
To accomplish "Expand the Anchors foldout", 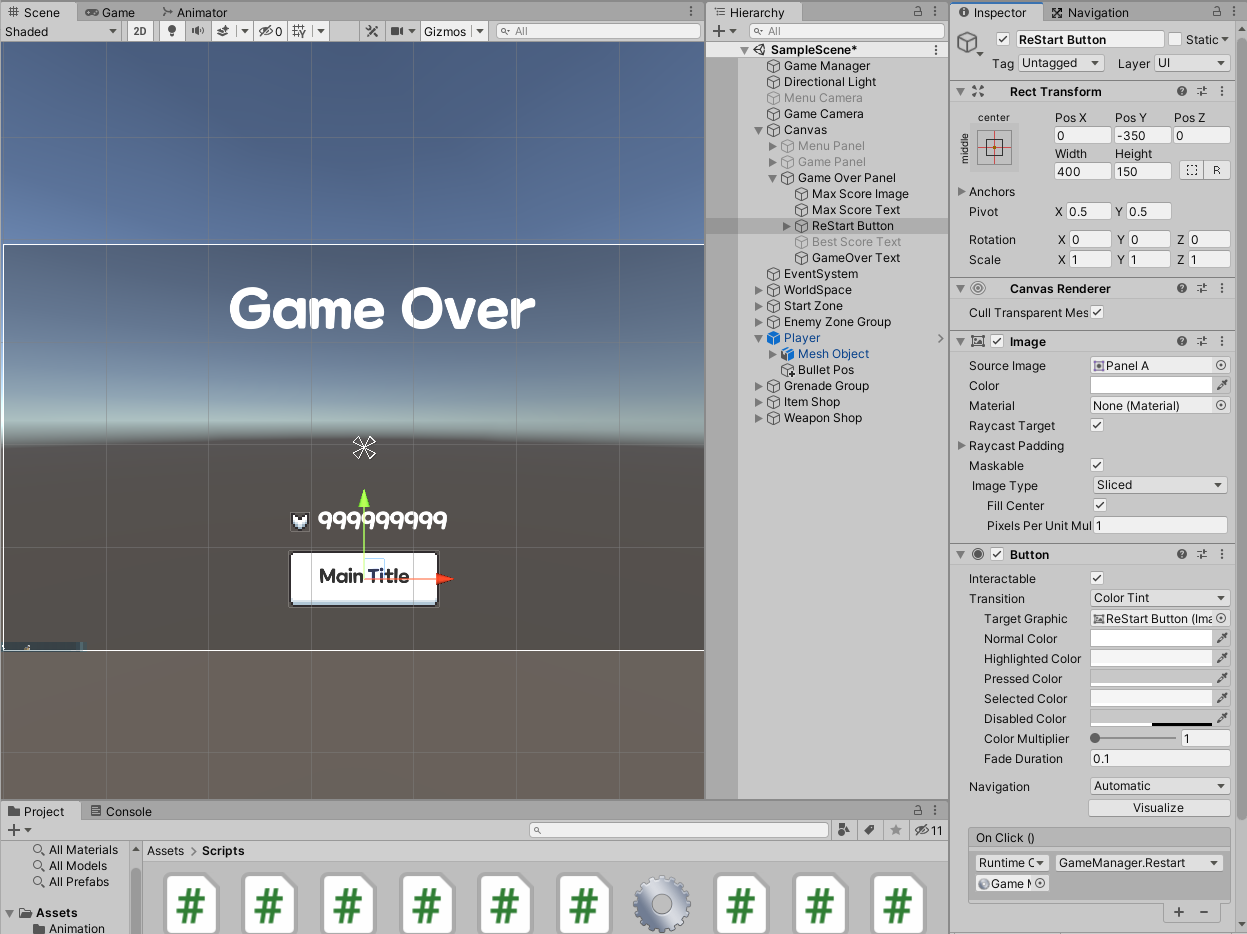I will pyautogui.click(x=962, y=192).
